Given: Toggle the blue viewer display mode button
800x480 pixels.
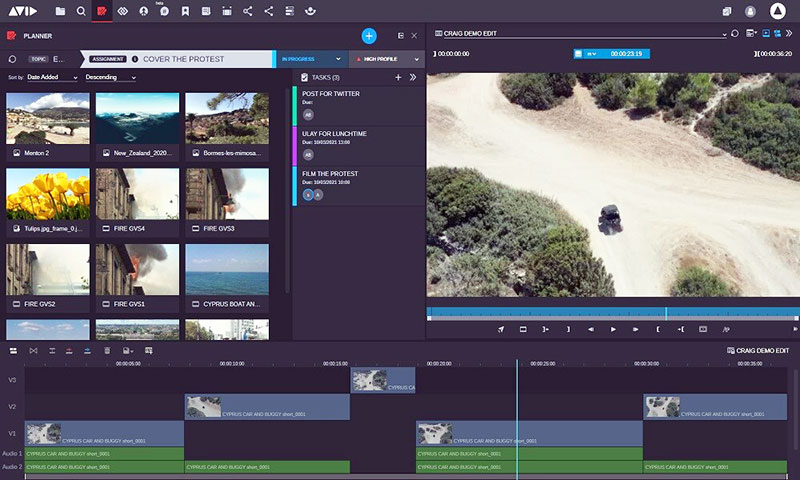Looking at the screenshot, I should click(765, 33).
